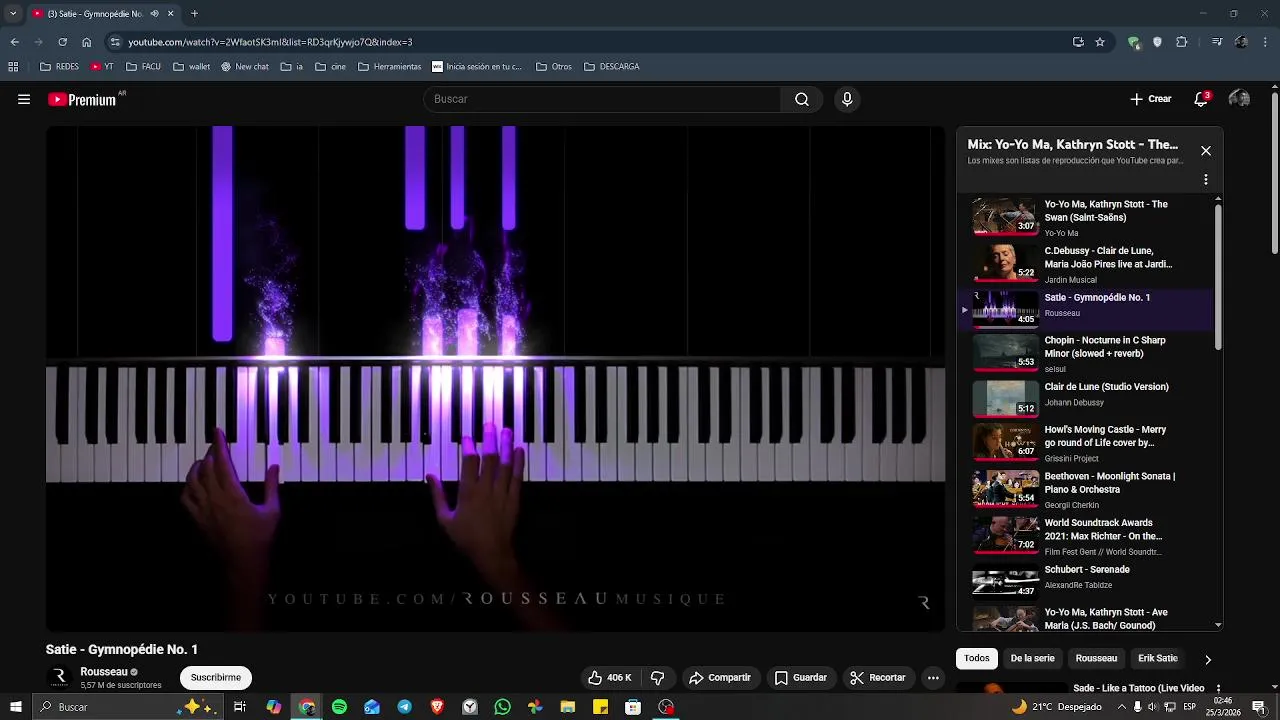Play The Swan (Saint-Saëns) thumbnail
This screenshot has height=720, width=1280.
pyautogui.click(x=1006, y=215)
